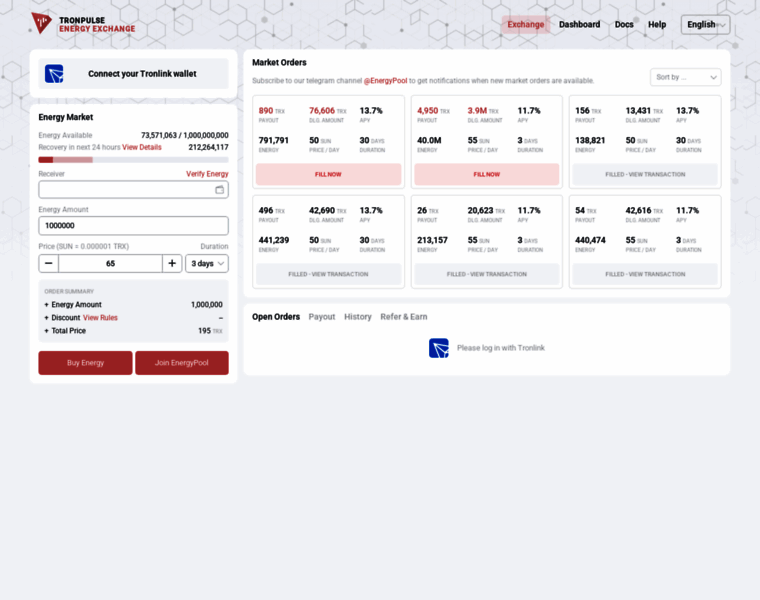
Task: Click the 212,264,117 recovery value
Action: pos(208,147)
